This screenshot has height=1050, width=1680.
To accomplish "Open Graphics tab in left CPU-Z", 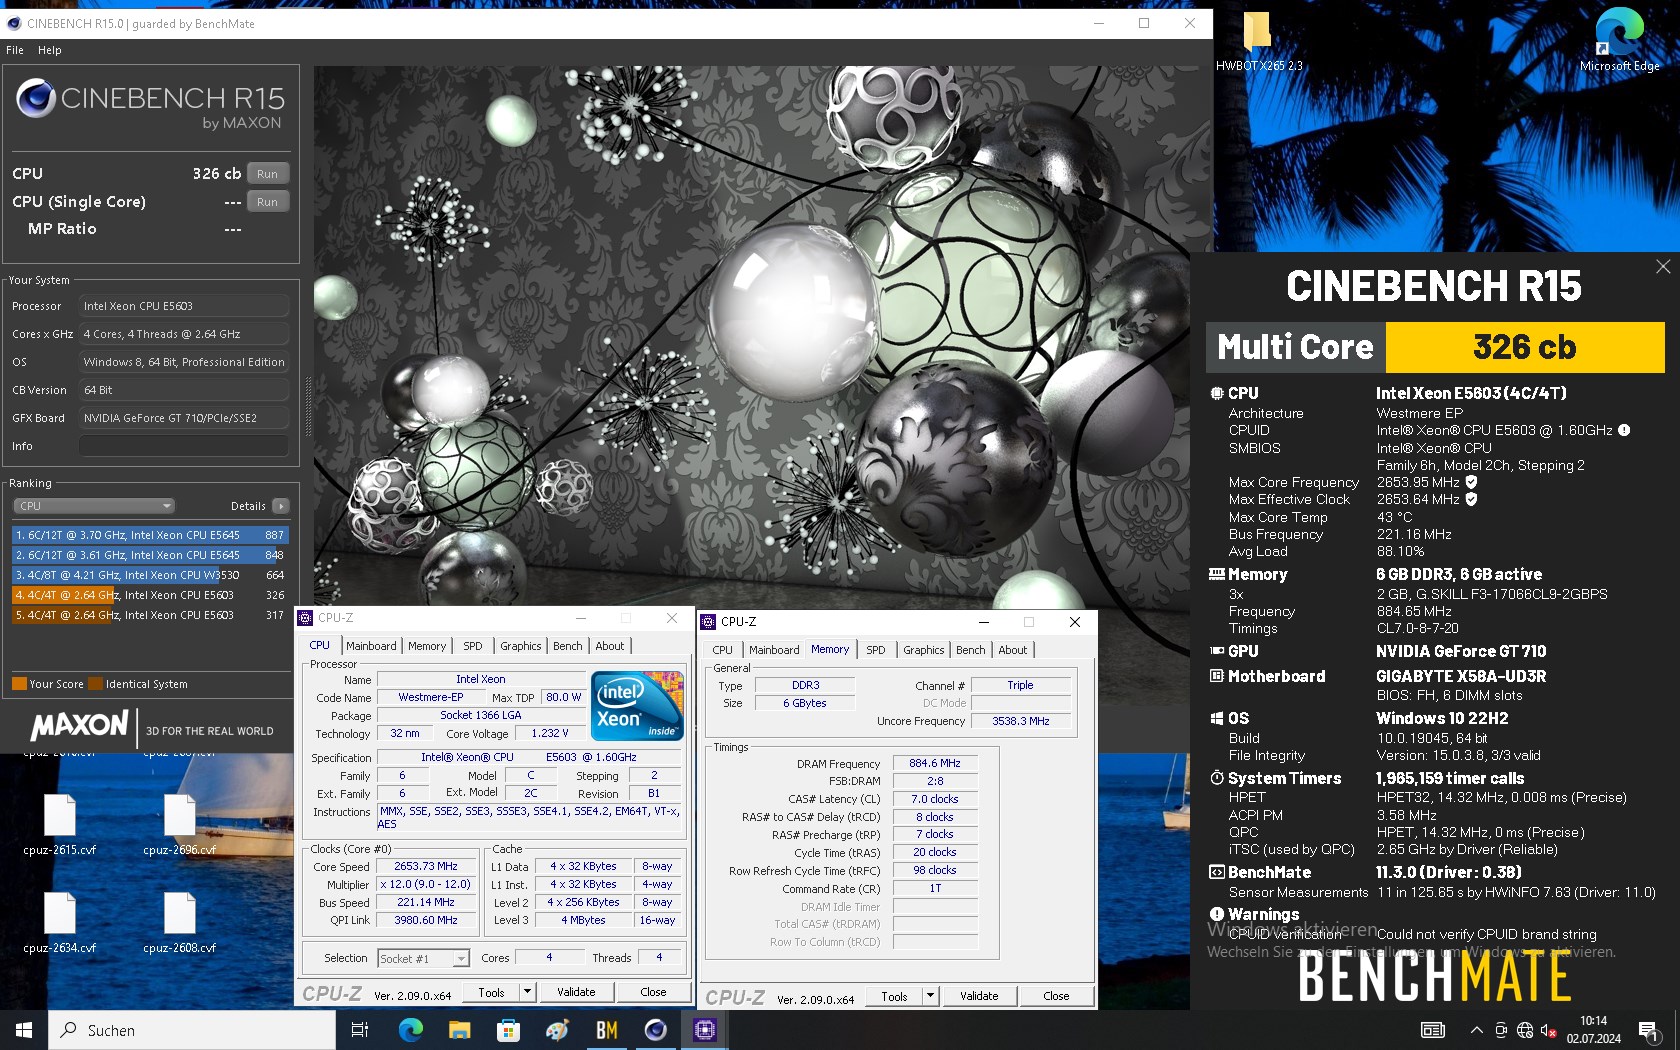I will click(x=521, y=646).
